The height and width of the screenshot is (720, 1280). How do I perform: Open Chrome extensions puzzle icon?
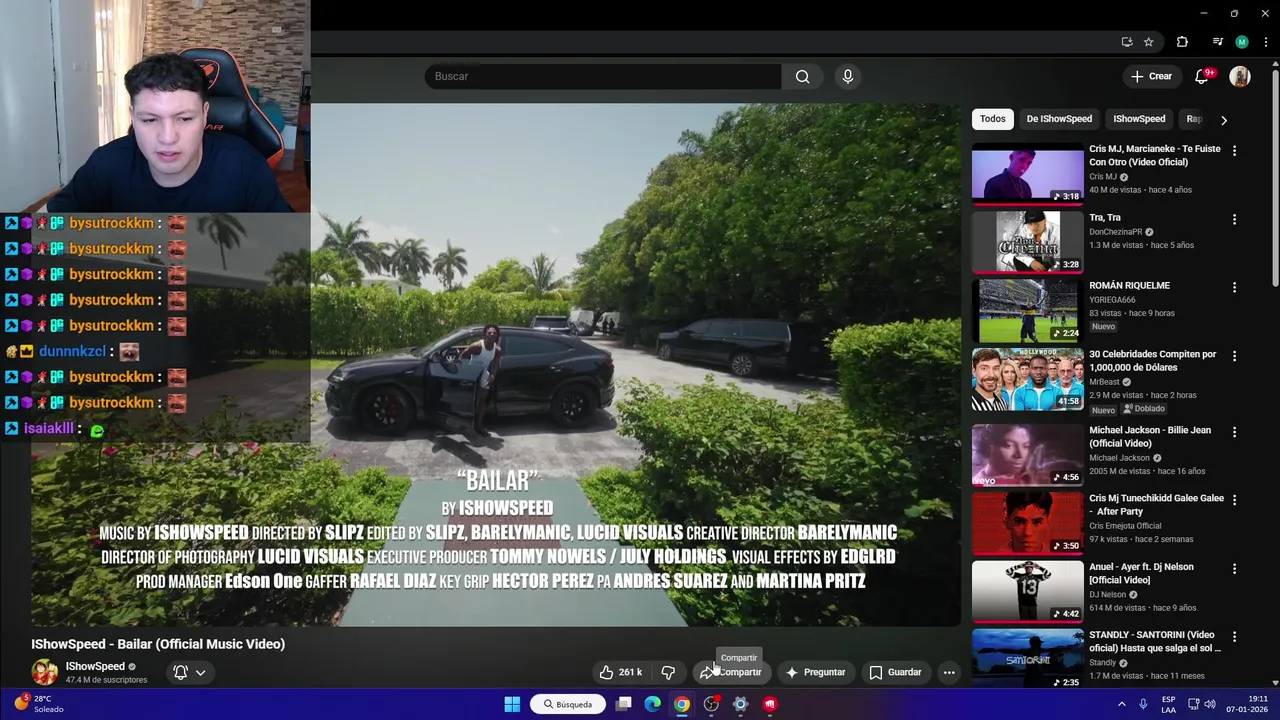click(1182, 42)
